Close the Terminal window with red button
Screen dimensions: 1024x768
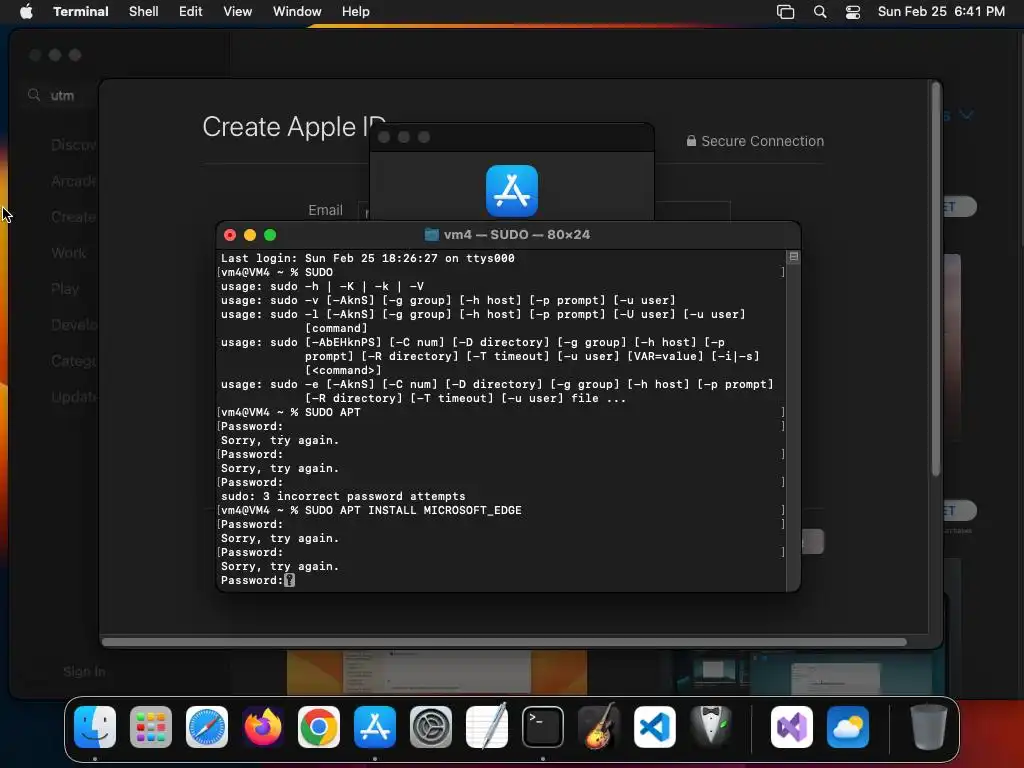tap(230, 235)
